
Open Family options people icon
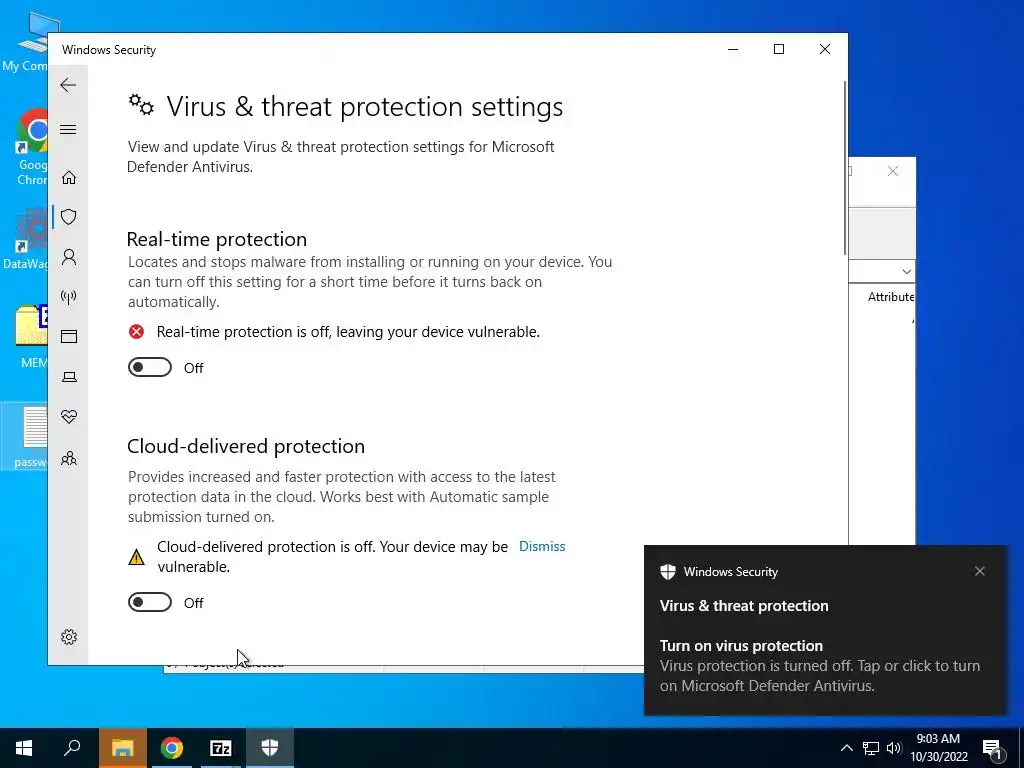[69, 458]
